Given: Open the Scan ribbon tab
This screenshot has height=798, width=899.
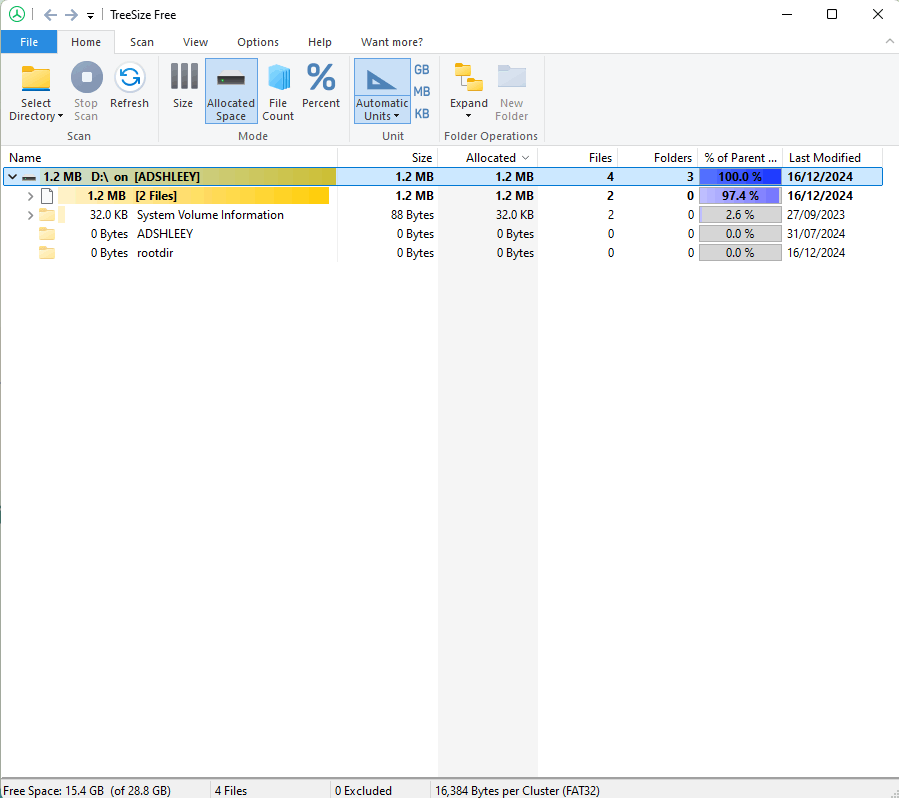Looking at the screenshot, I should click(142, 42).
